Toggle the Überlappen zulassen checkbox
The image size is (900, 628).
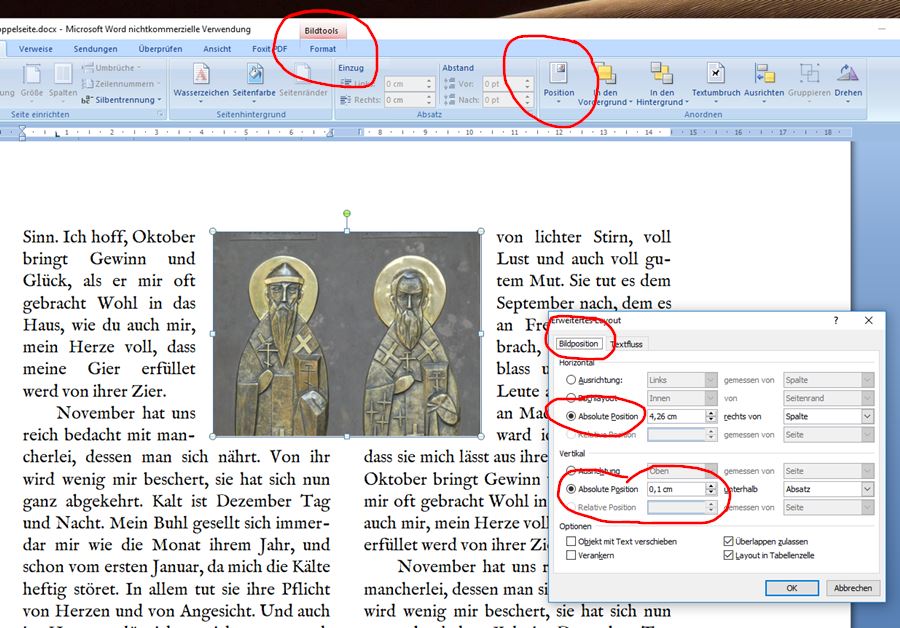click(728, 541)
